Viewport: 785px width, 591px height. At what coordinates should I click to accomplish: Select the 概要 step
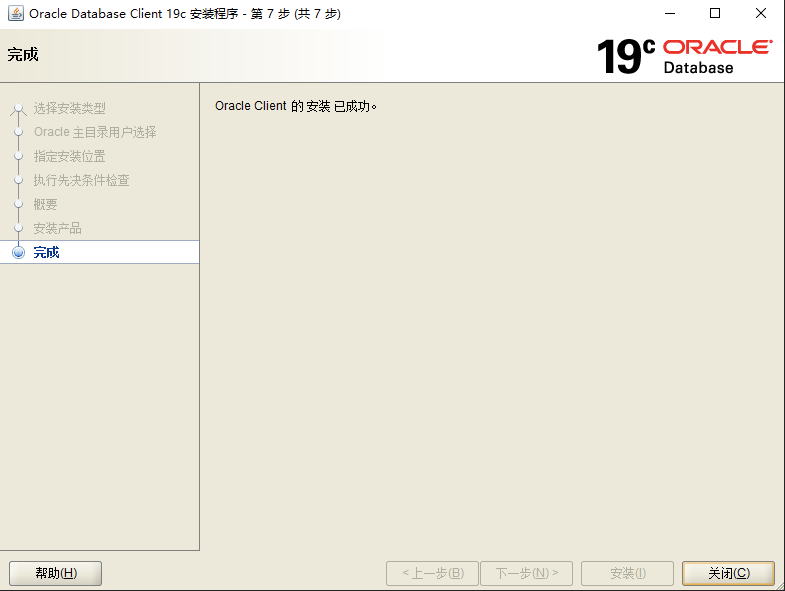tap(46, 204)
